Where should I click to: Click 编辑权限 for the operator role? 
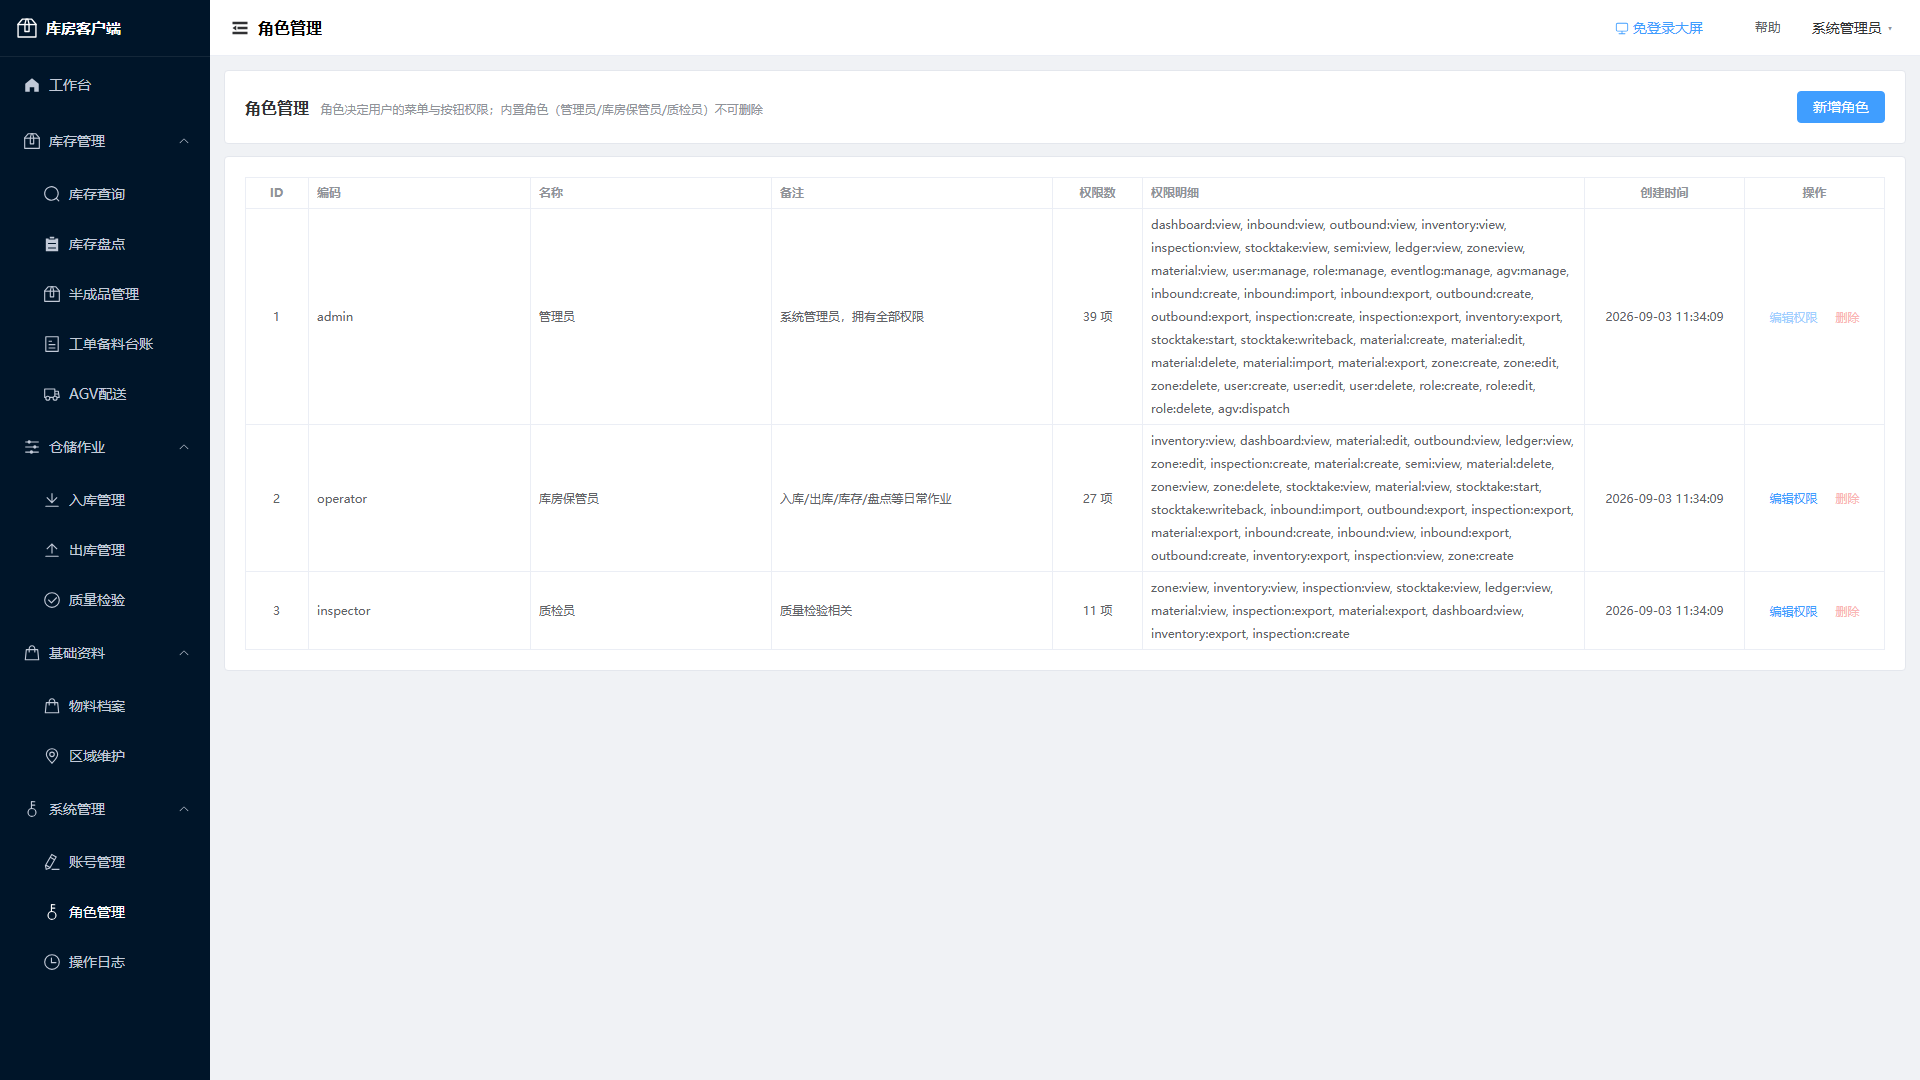click(x=1793, y=498)
